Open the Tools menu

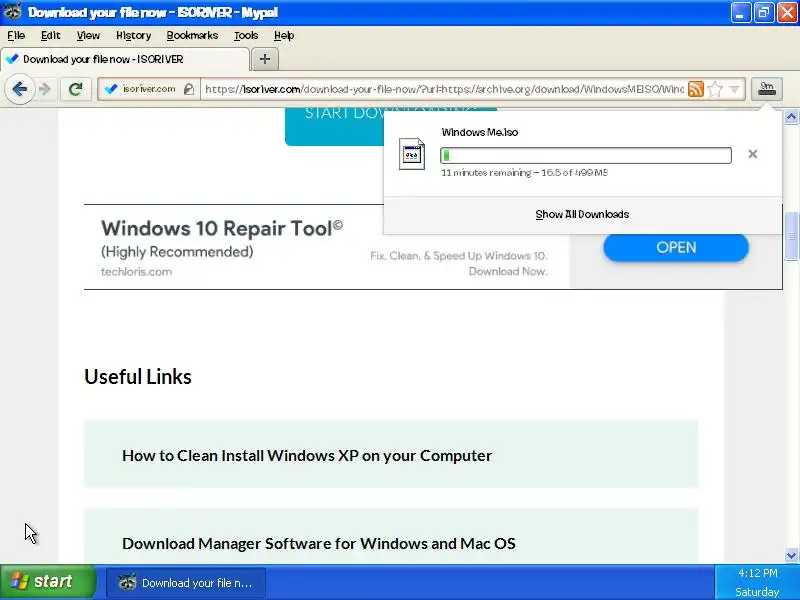246,35
